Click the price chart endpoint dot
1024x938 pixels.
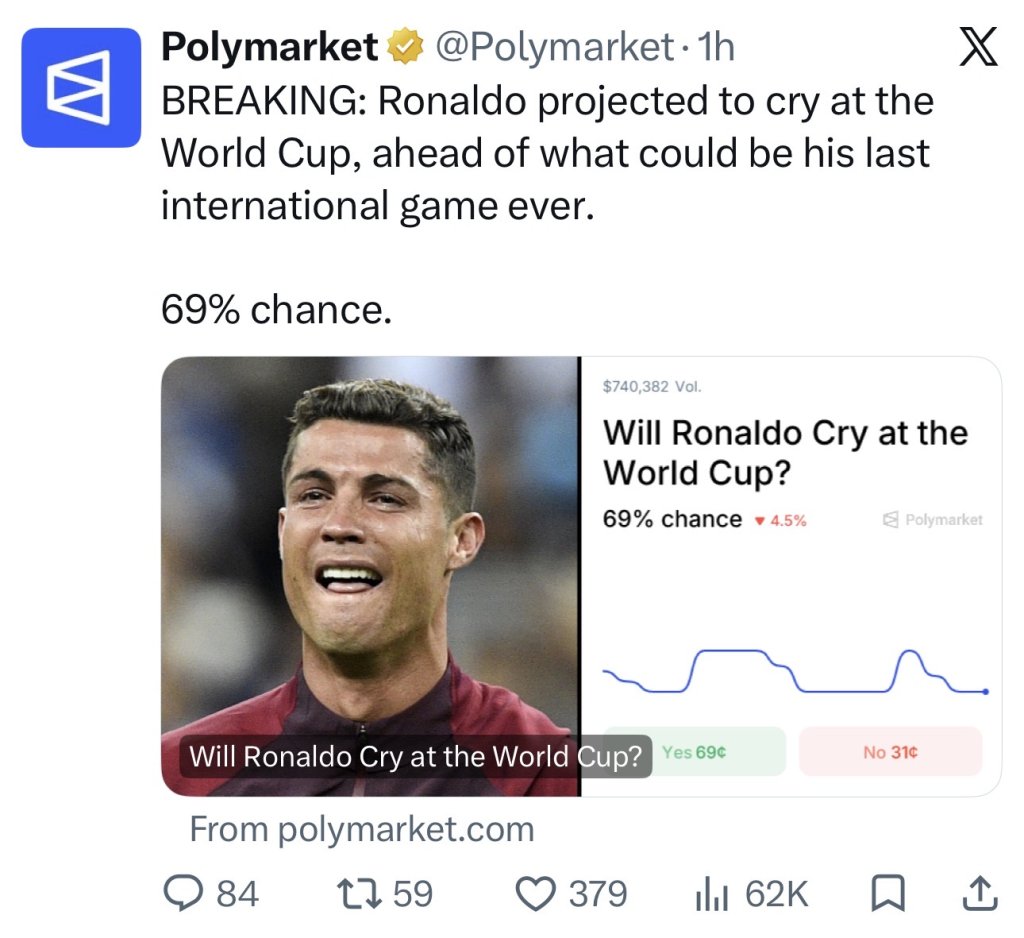pos(985,691)
